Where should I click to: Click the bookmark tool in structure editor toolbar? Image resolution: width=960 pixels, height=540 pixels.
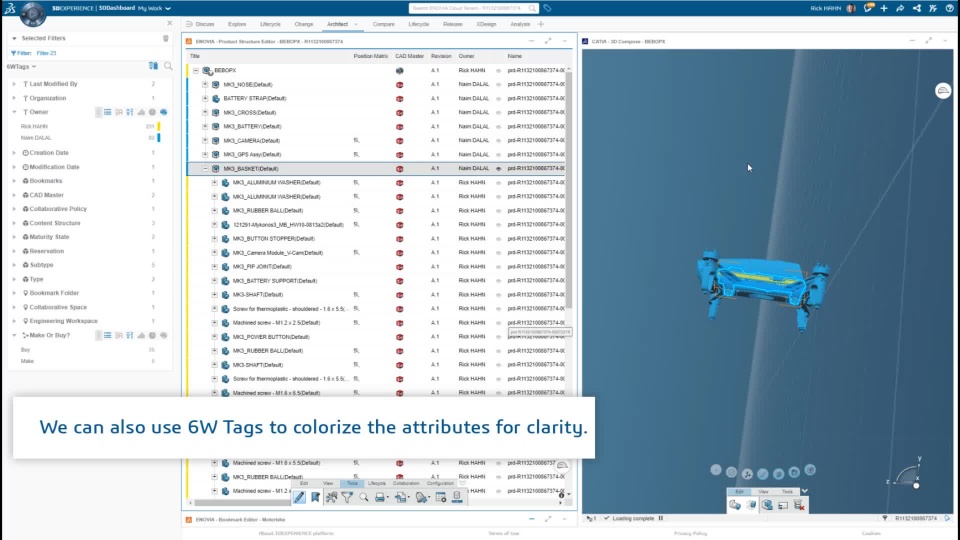(x=315, y=497)
